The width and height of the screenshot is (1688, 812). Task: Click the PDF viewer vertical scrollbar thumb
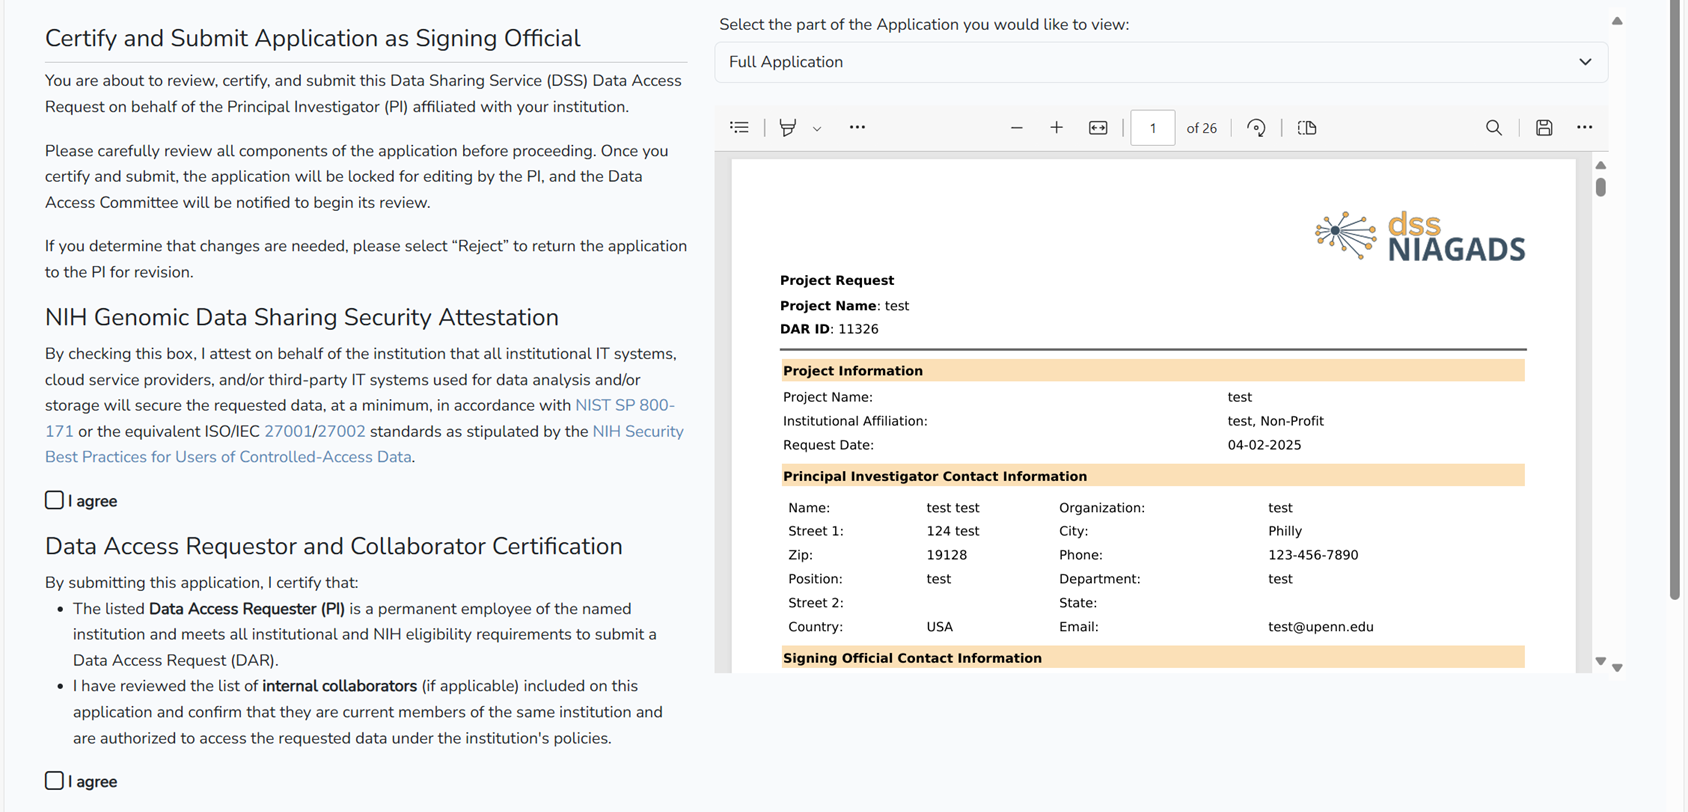[1601, 187]
